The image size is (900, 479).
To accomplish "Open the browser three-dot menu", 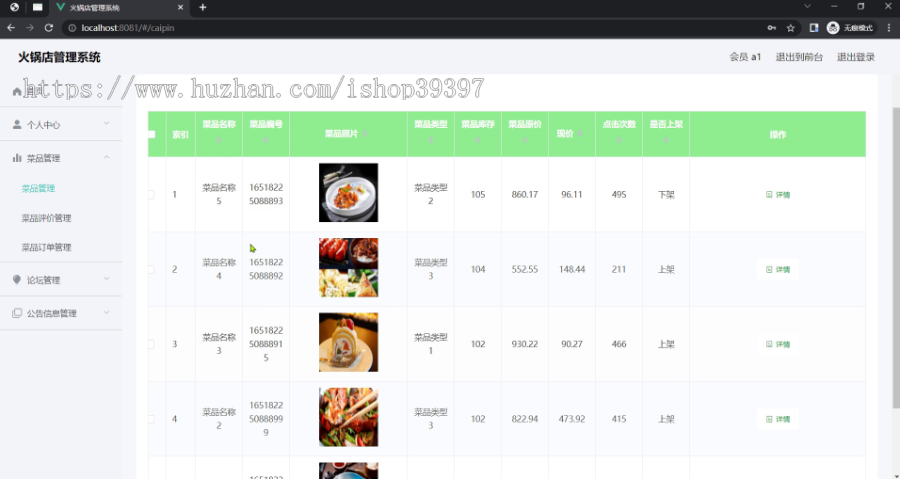I will [x=889, y=28].
